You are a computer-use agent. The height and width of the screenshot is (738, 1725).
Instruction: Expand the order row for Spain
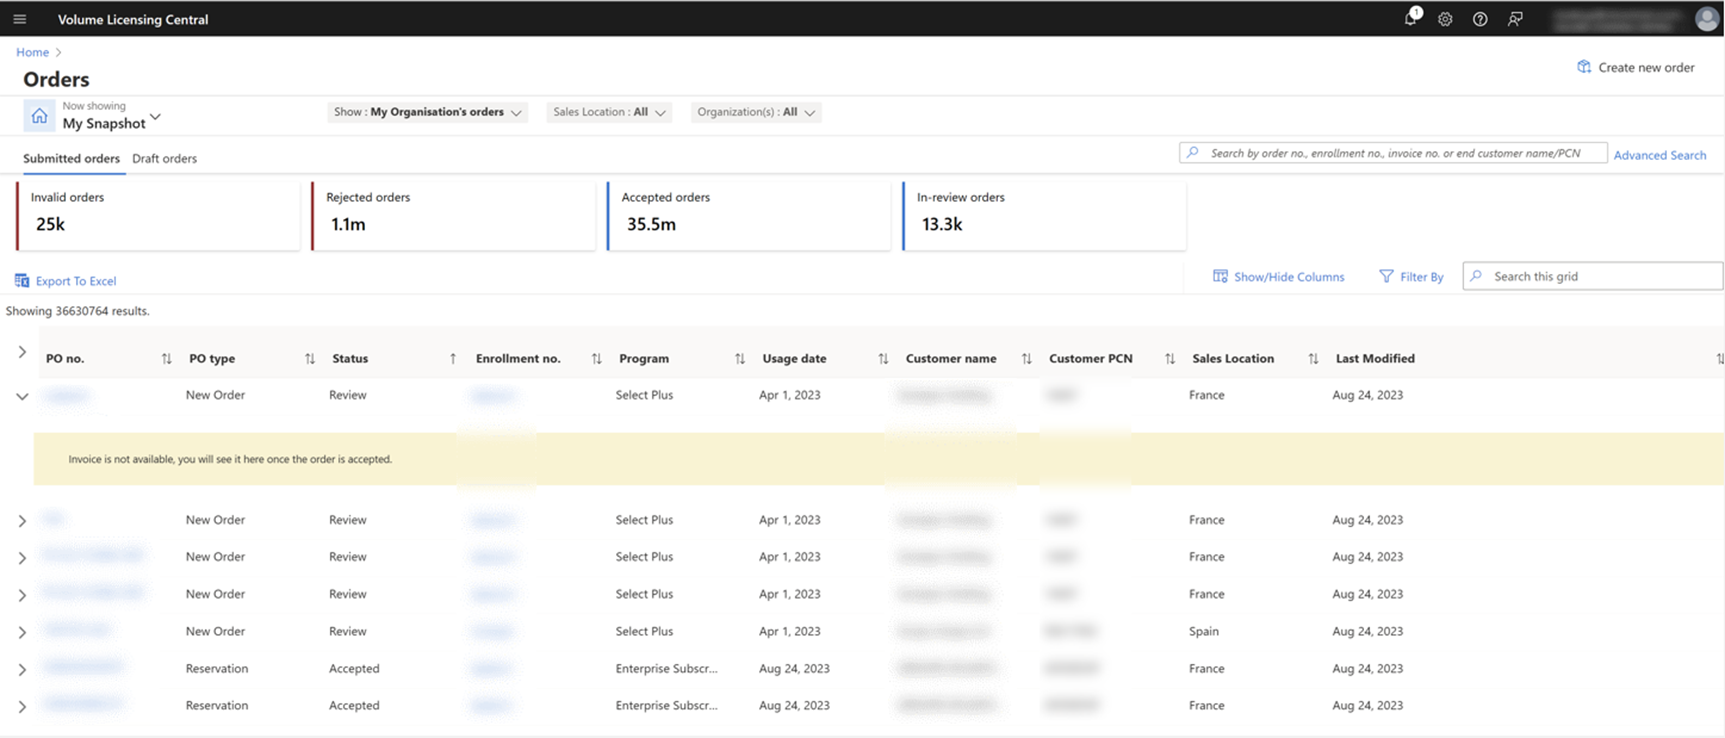(x=22, y=632)
